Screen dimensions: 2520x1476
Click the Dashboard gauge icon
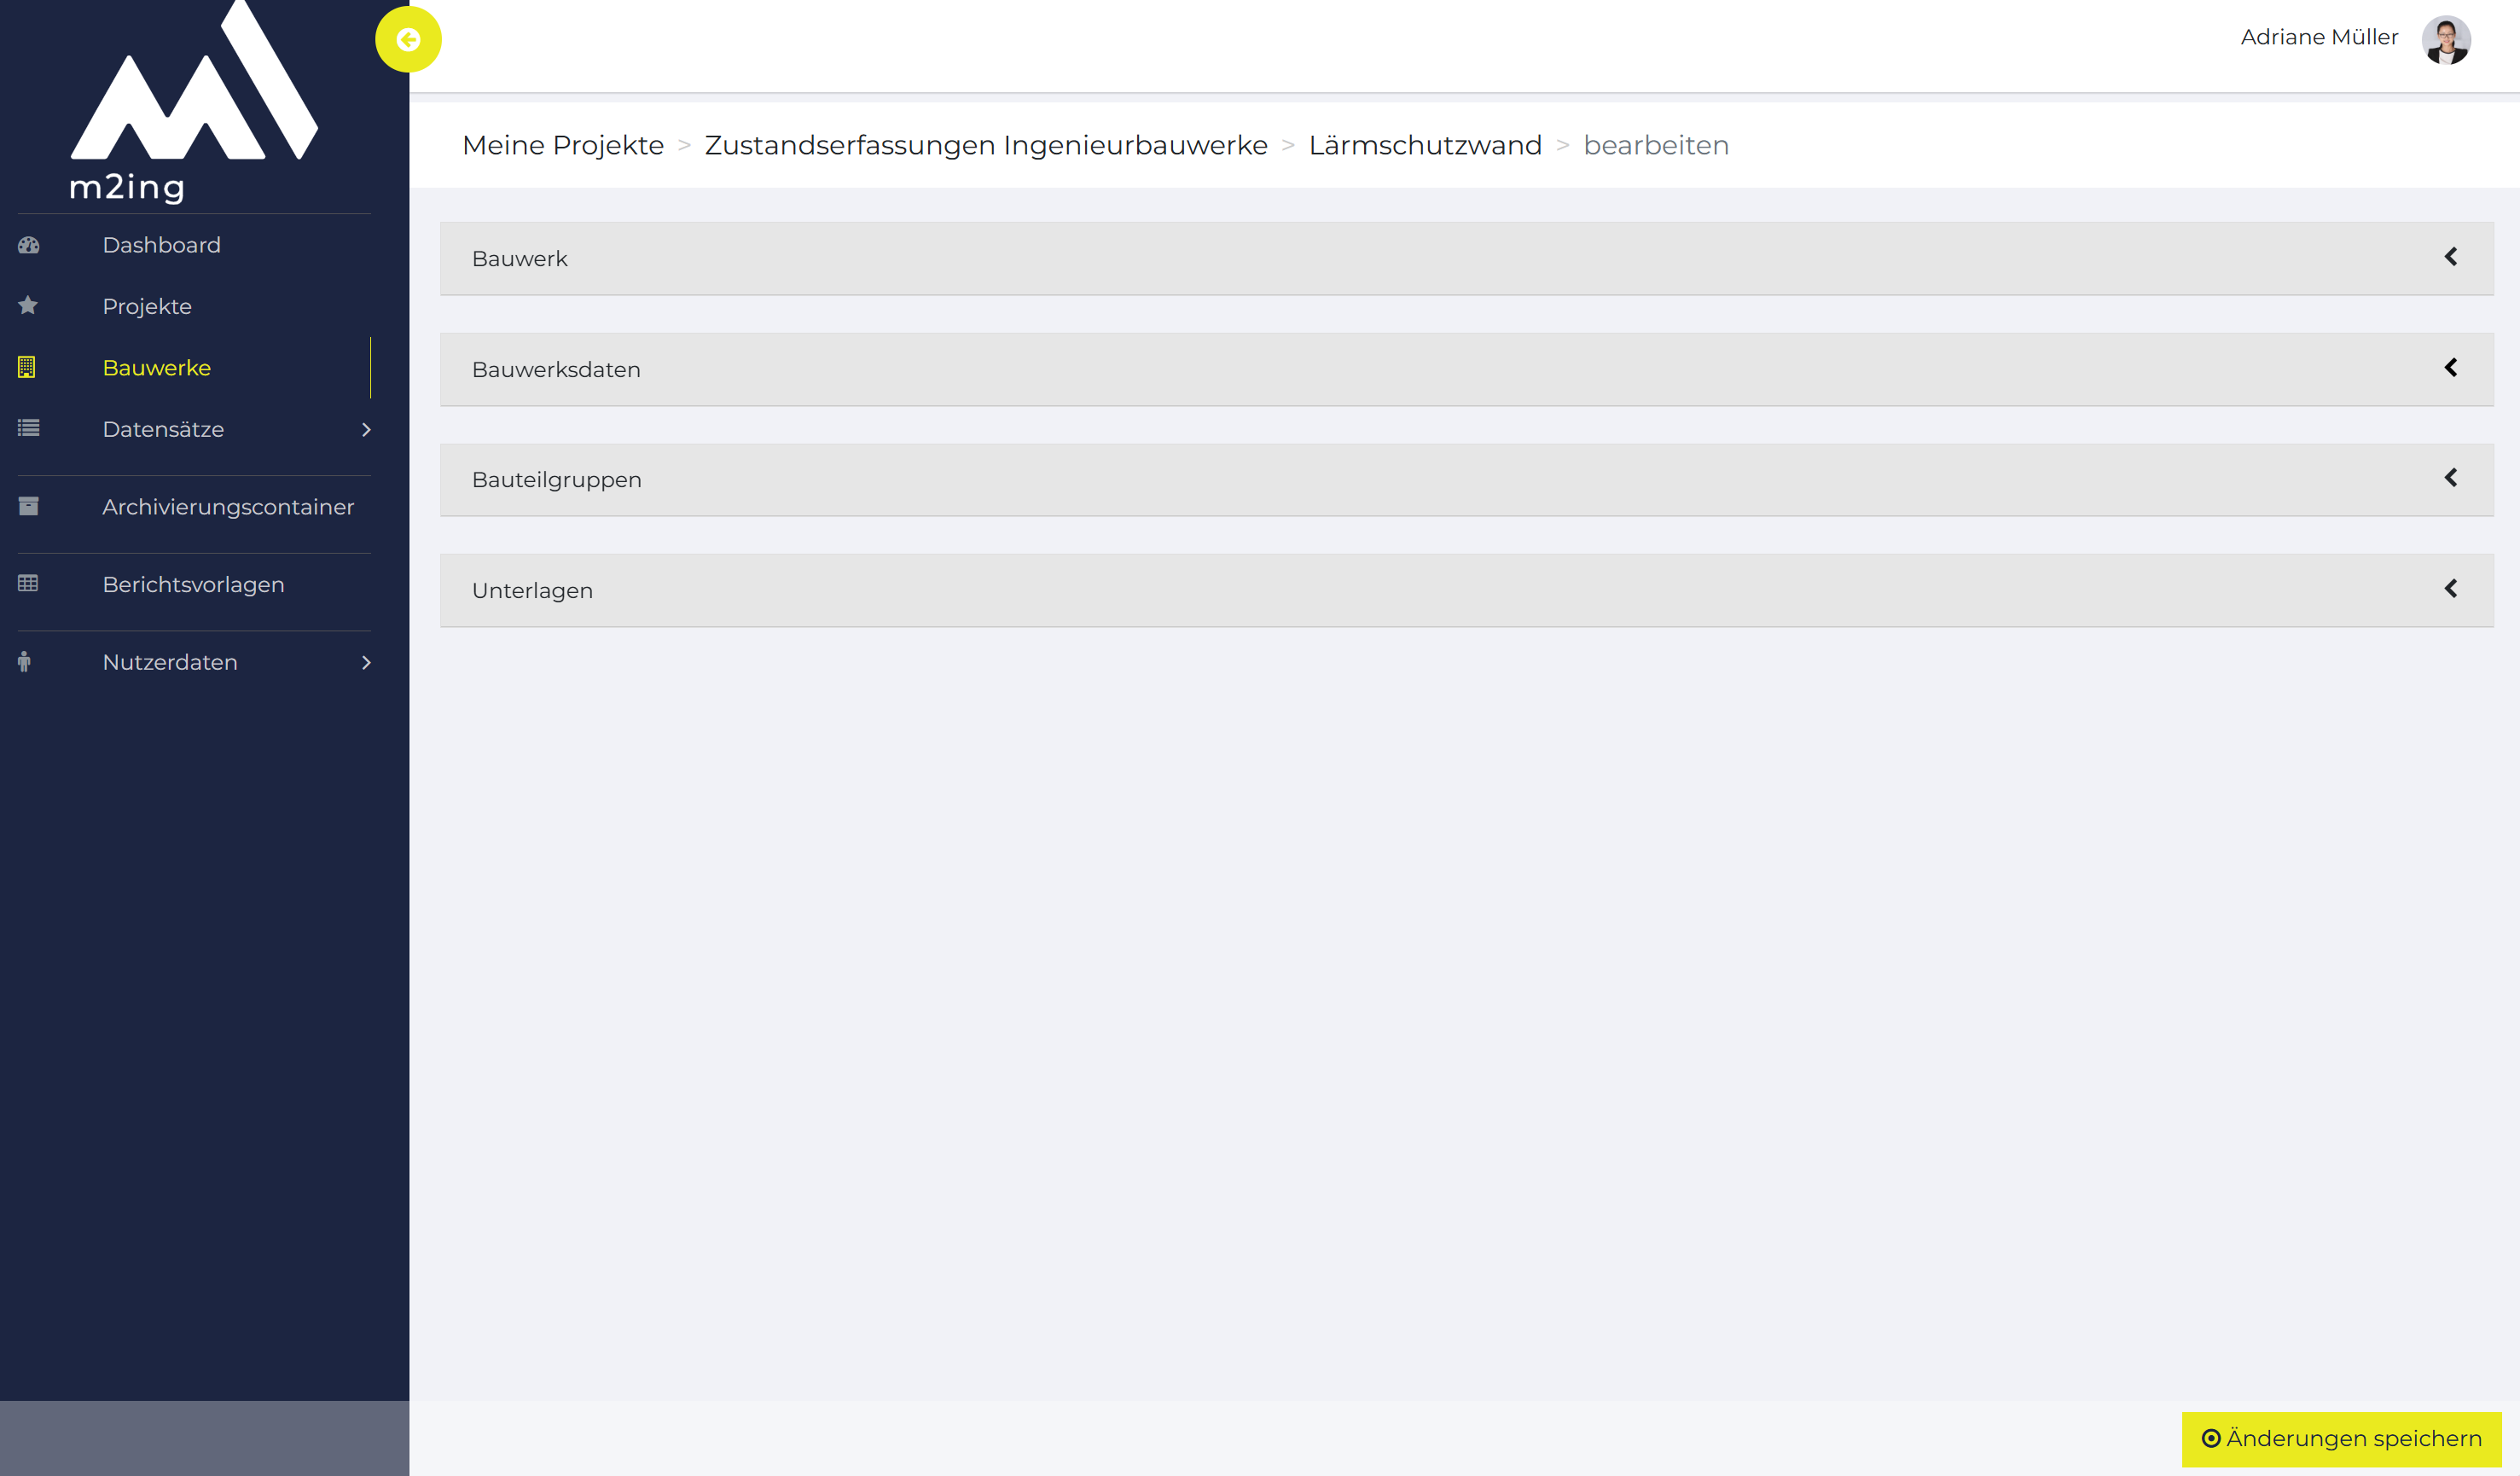[x=29, y=245]
